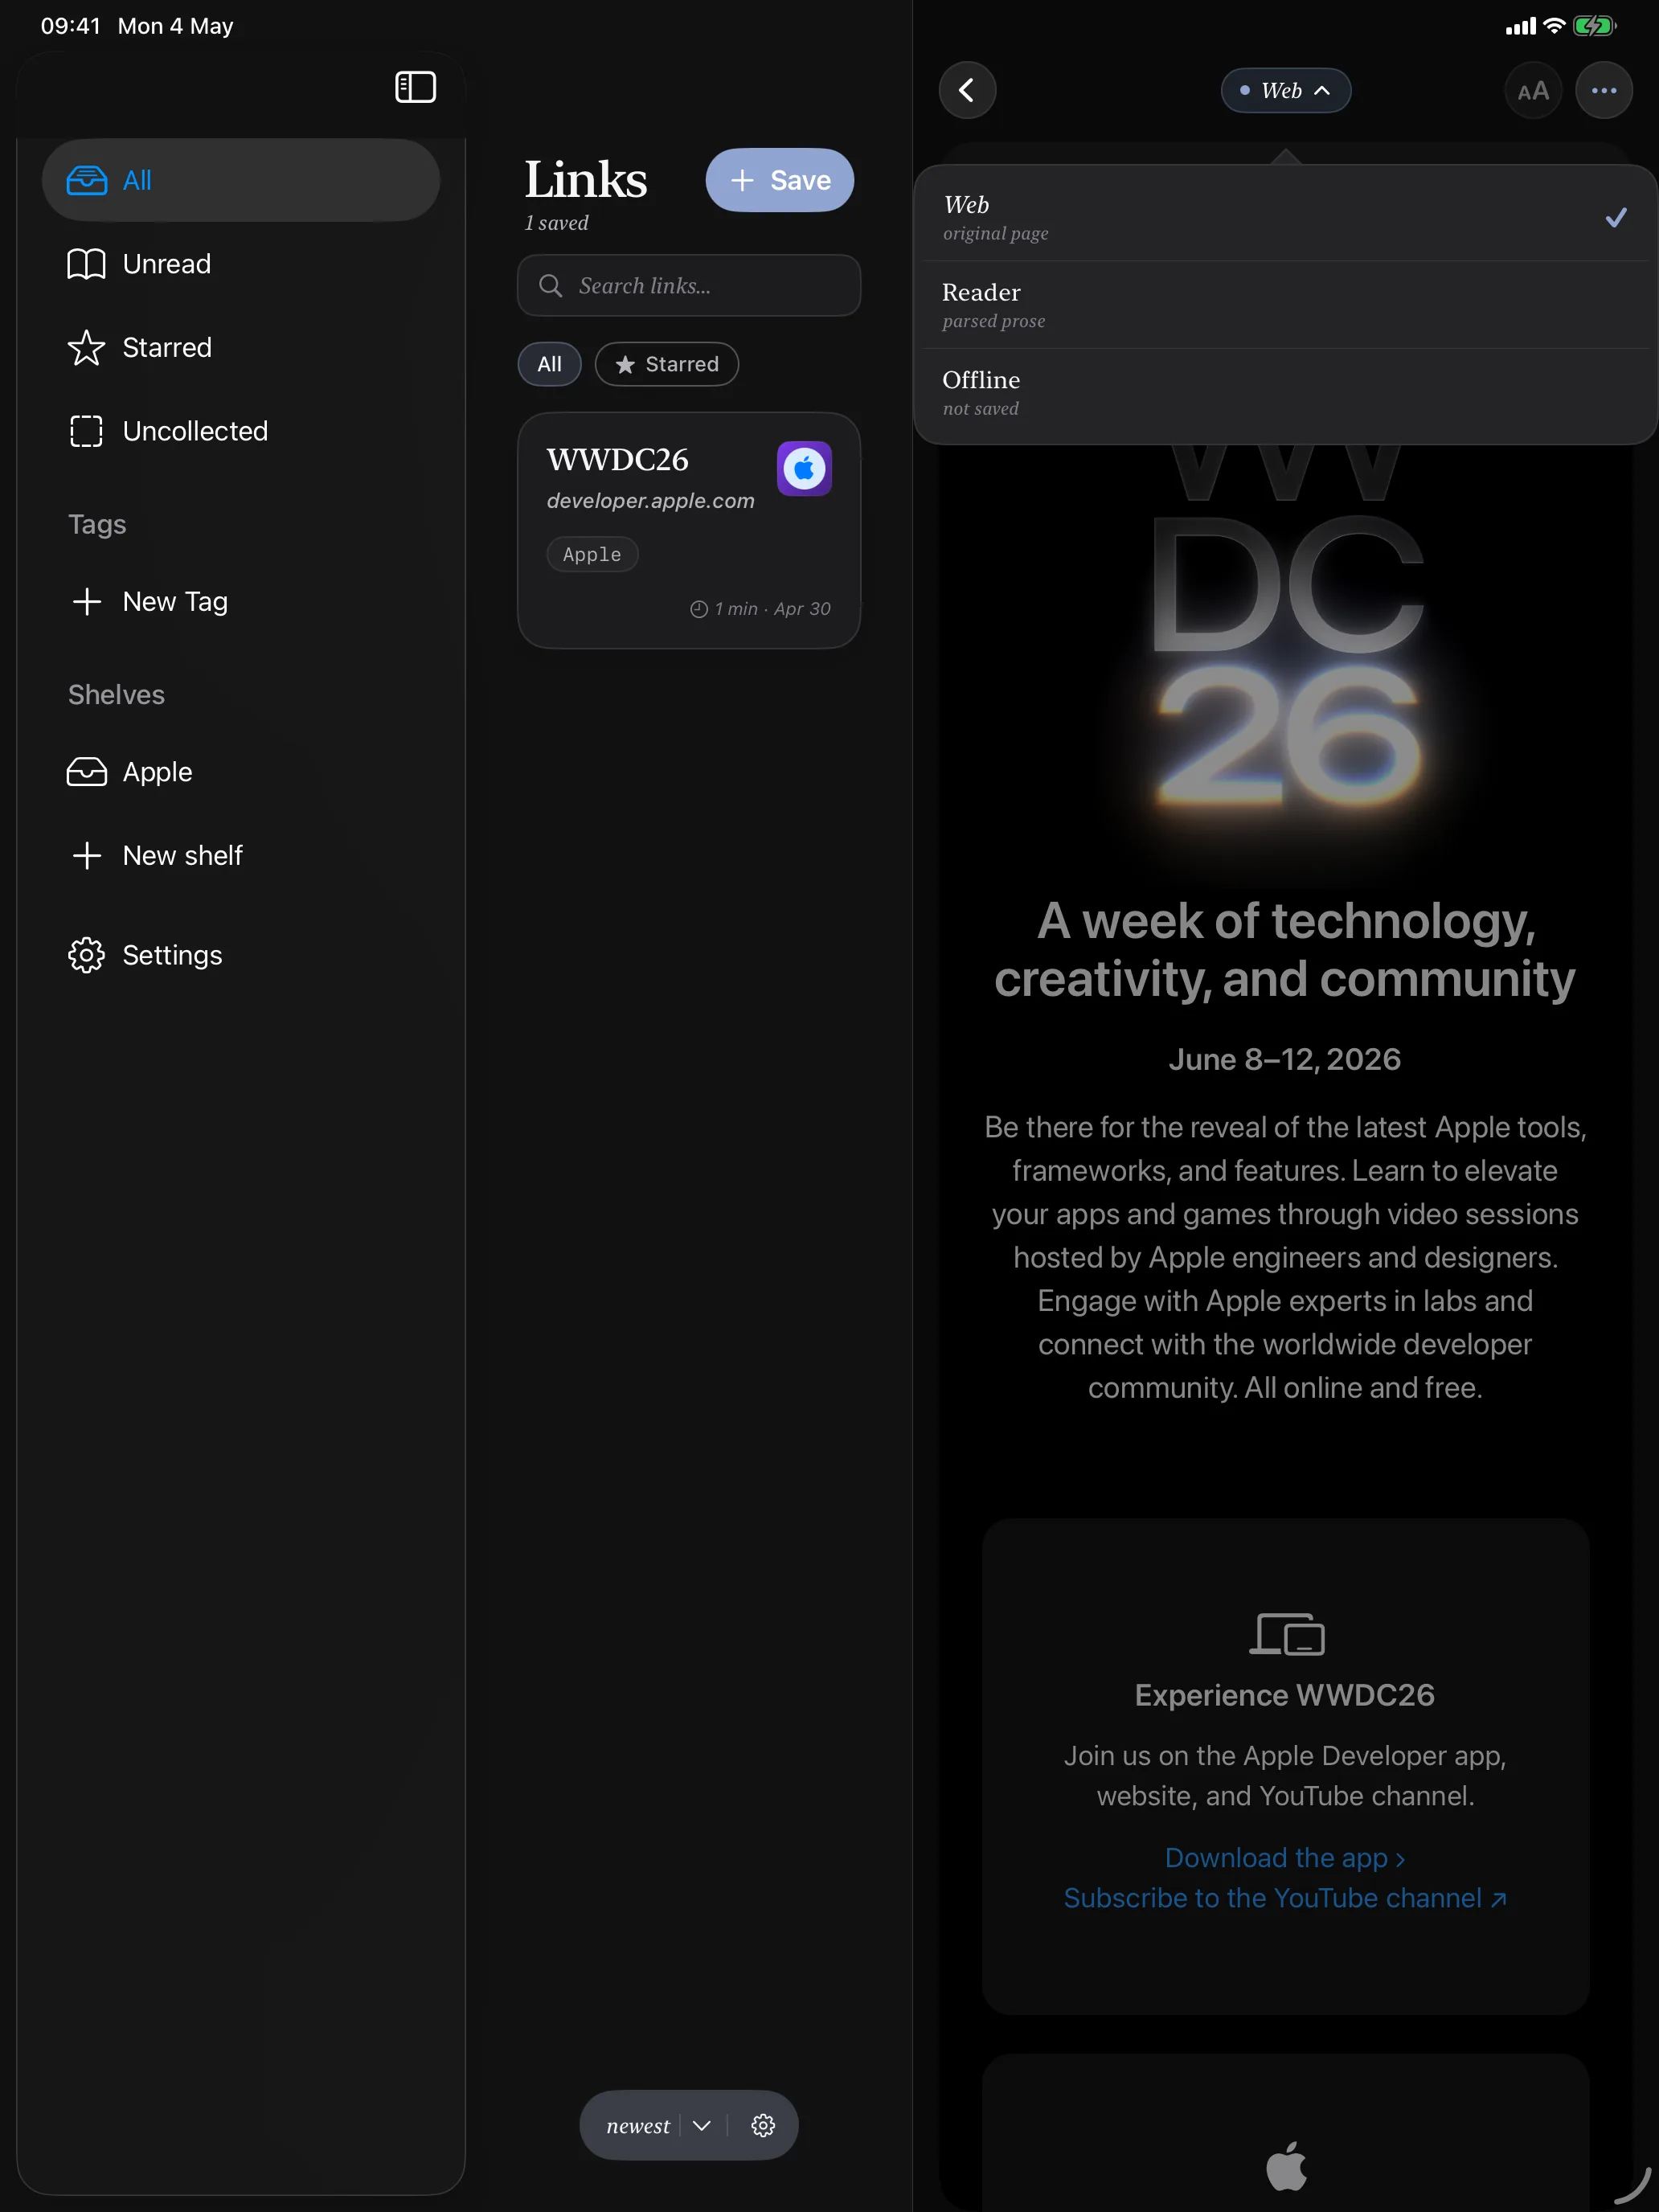Click the Web mode checkmark
The height and width of the screenshot is (2212, 1659).
pyautogui.click(x=1616, y=218)
